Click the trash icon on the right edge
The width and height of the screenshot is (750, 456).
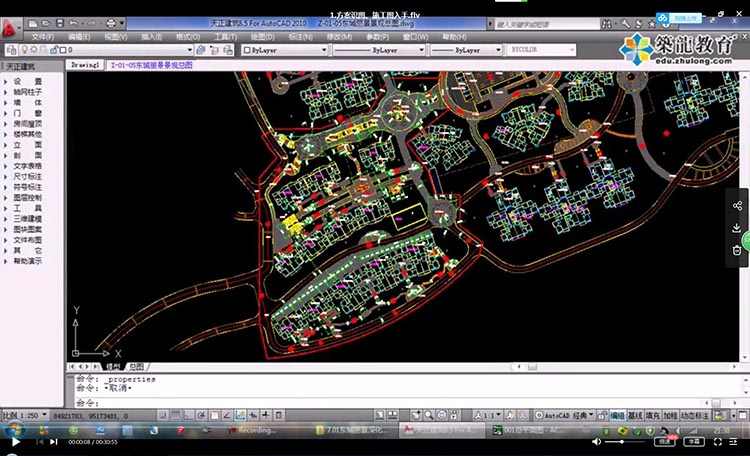(737, 250)
